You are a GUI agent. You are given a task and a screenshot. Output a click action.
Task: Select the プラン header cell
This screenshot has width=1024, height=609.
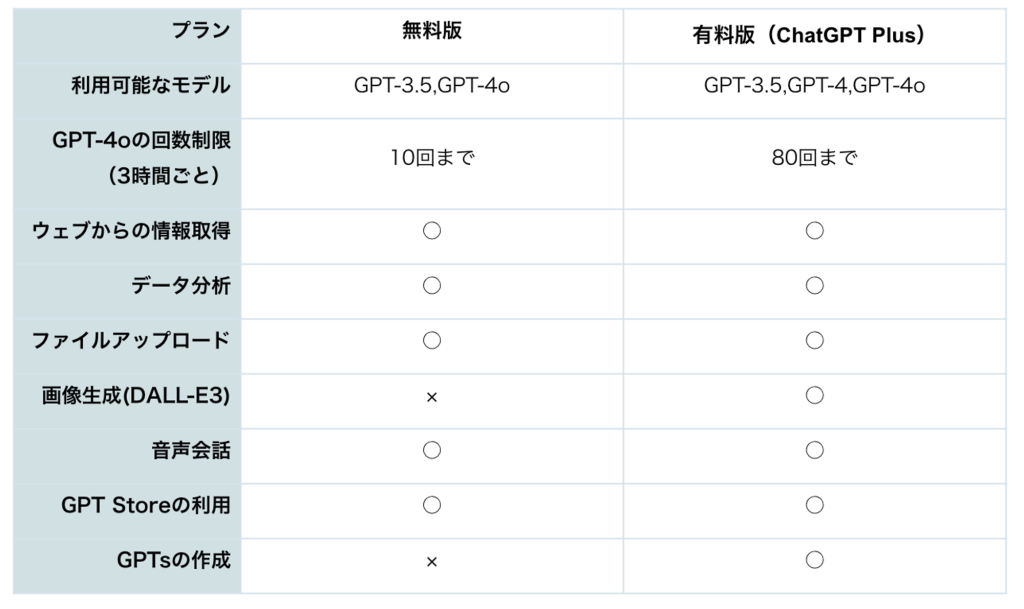click(x=200, y=31)
